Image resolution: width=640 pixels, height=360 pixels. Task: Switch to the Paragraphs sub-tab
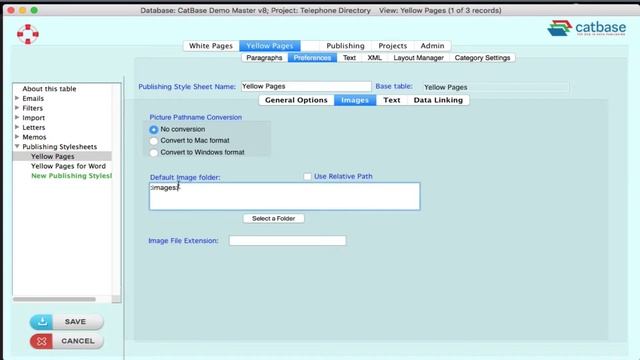pos(264,58)
